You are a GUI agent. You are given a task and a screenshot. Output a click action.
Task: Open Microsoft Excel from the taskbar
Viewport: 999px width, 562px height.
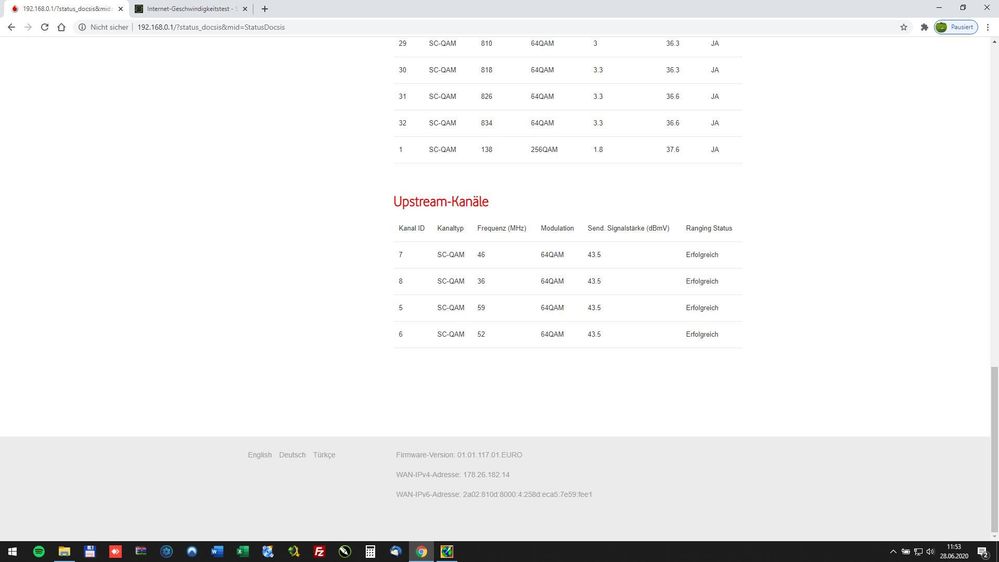242,551
